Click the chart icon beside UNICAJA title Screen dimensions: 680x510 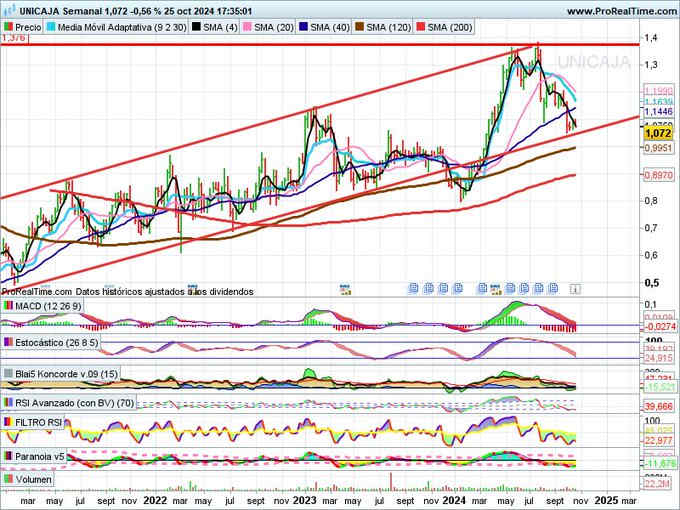coord(8,10)
